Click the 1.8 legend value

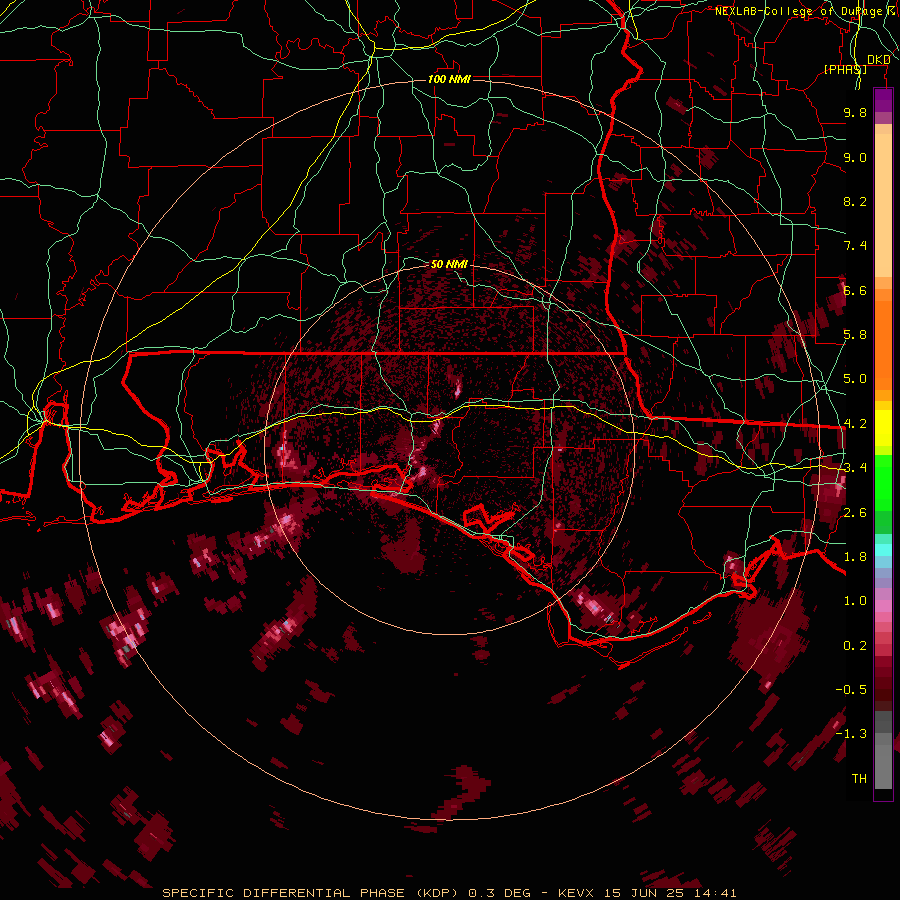pyautogui.click(x=855, y=557)
